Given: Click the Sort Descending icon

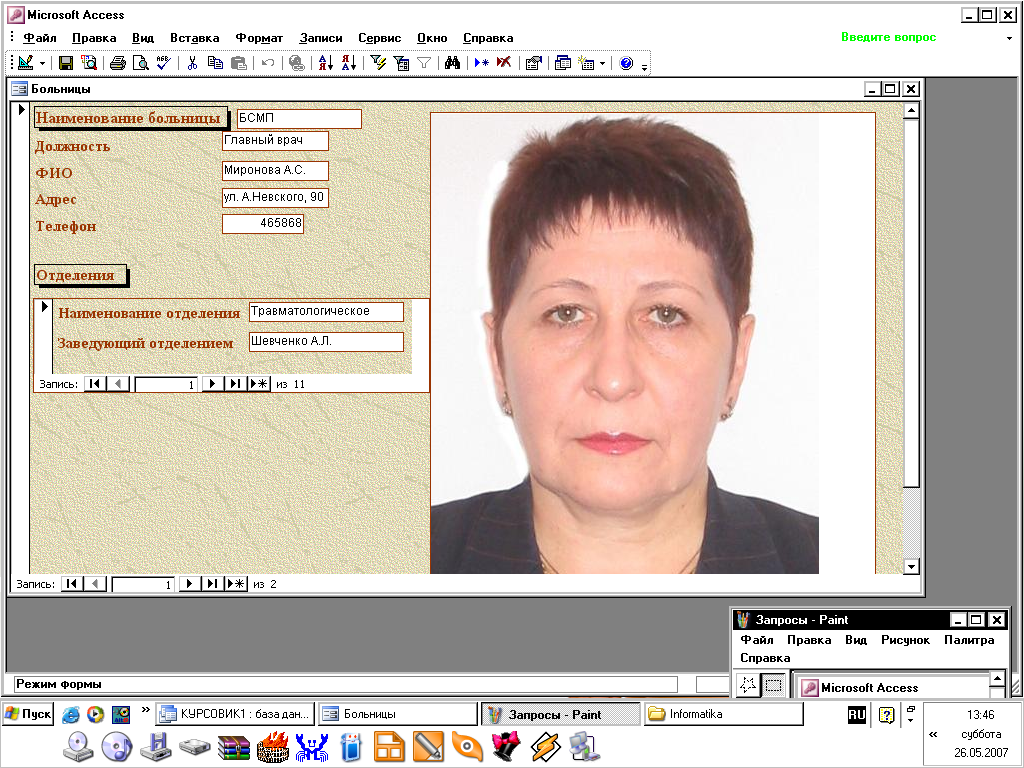Looking at the screenshot, I should click(x=349, y=63).
